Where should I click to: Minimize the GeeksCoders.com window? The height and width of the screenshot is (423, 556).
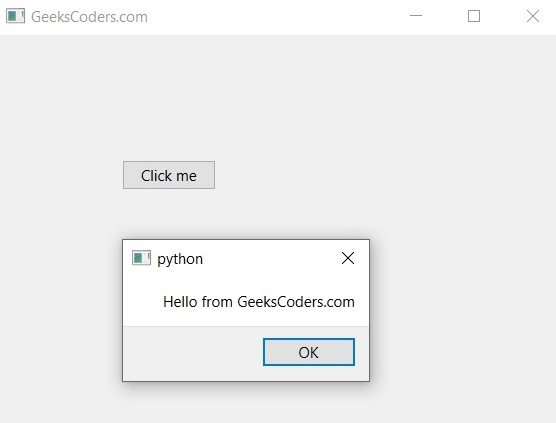416,16
